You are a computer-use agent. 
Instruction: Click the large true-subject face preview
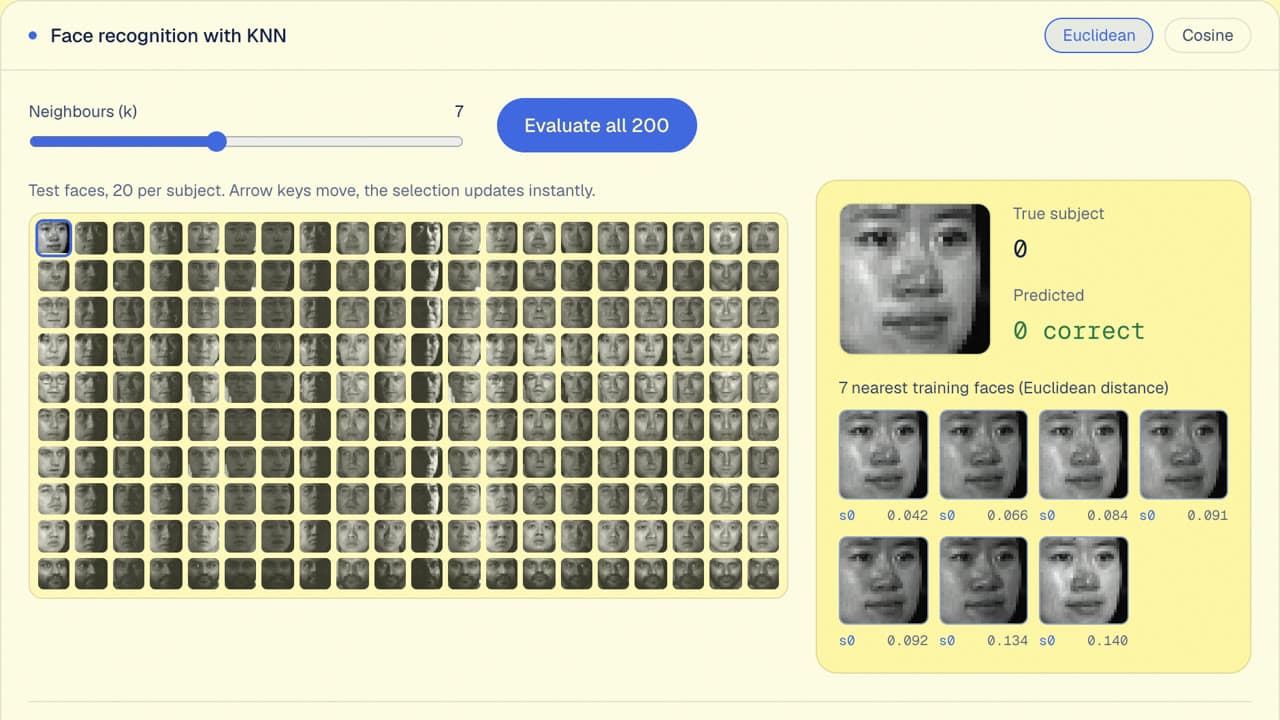coord(915,279)
